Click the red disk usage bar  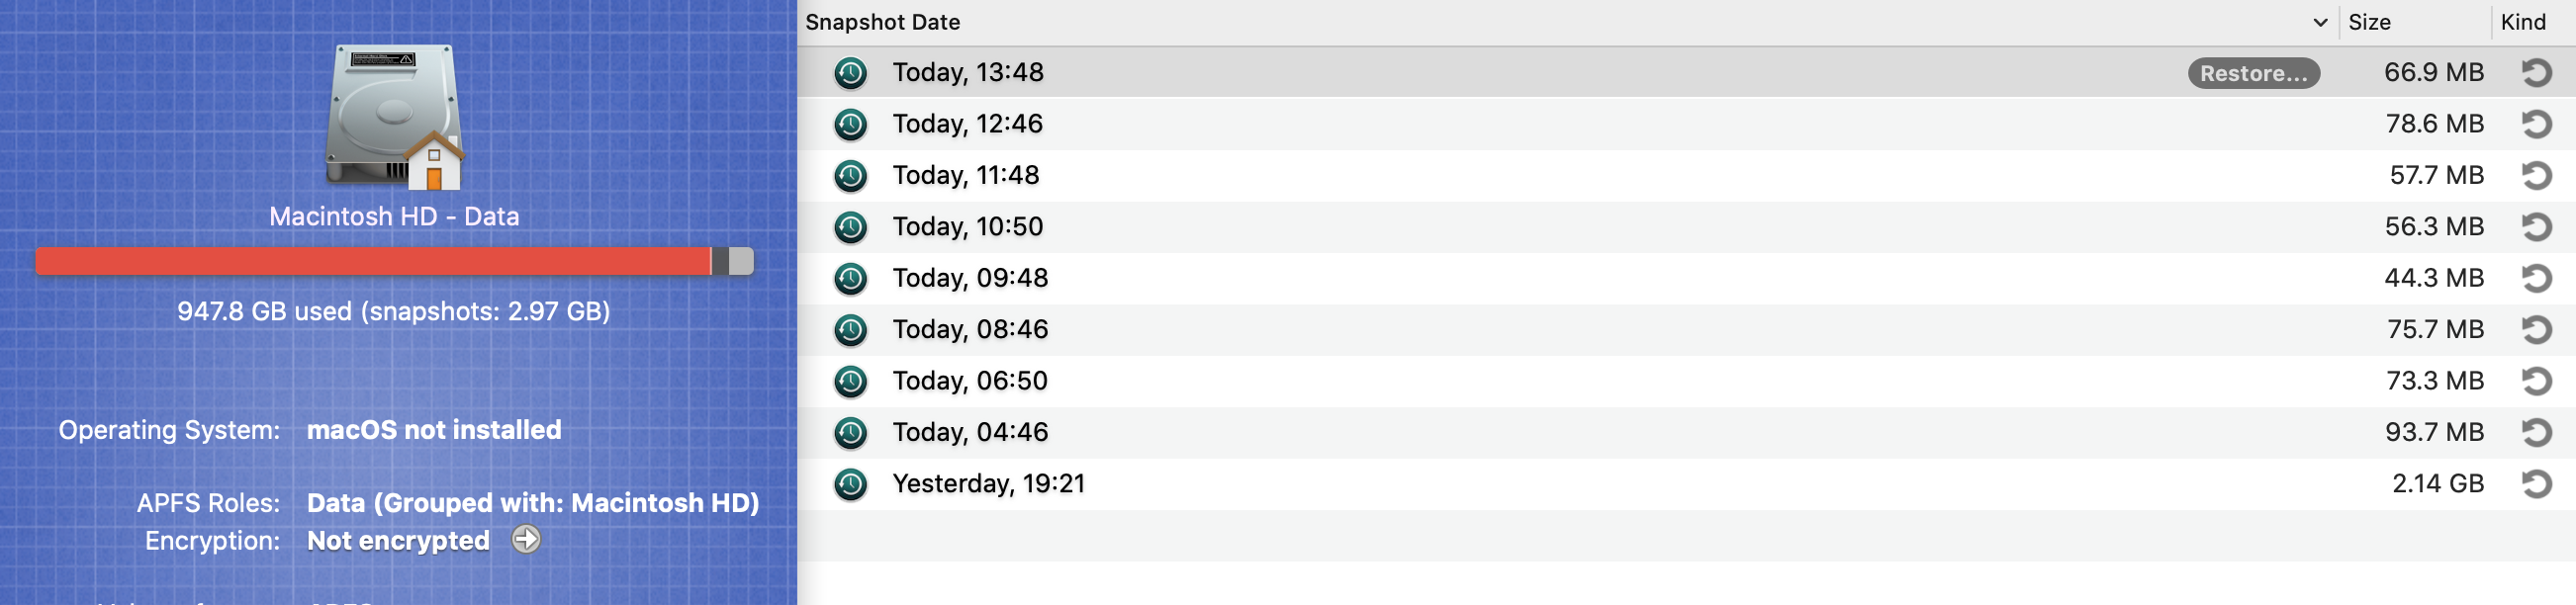coord(372,262)
